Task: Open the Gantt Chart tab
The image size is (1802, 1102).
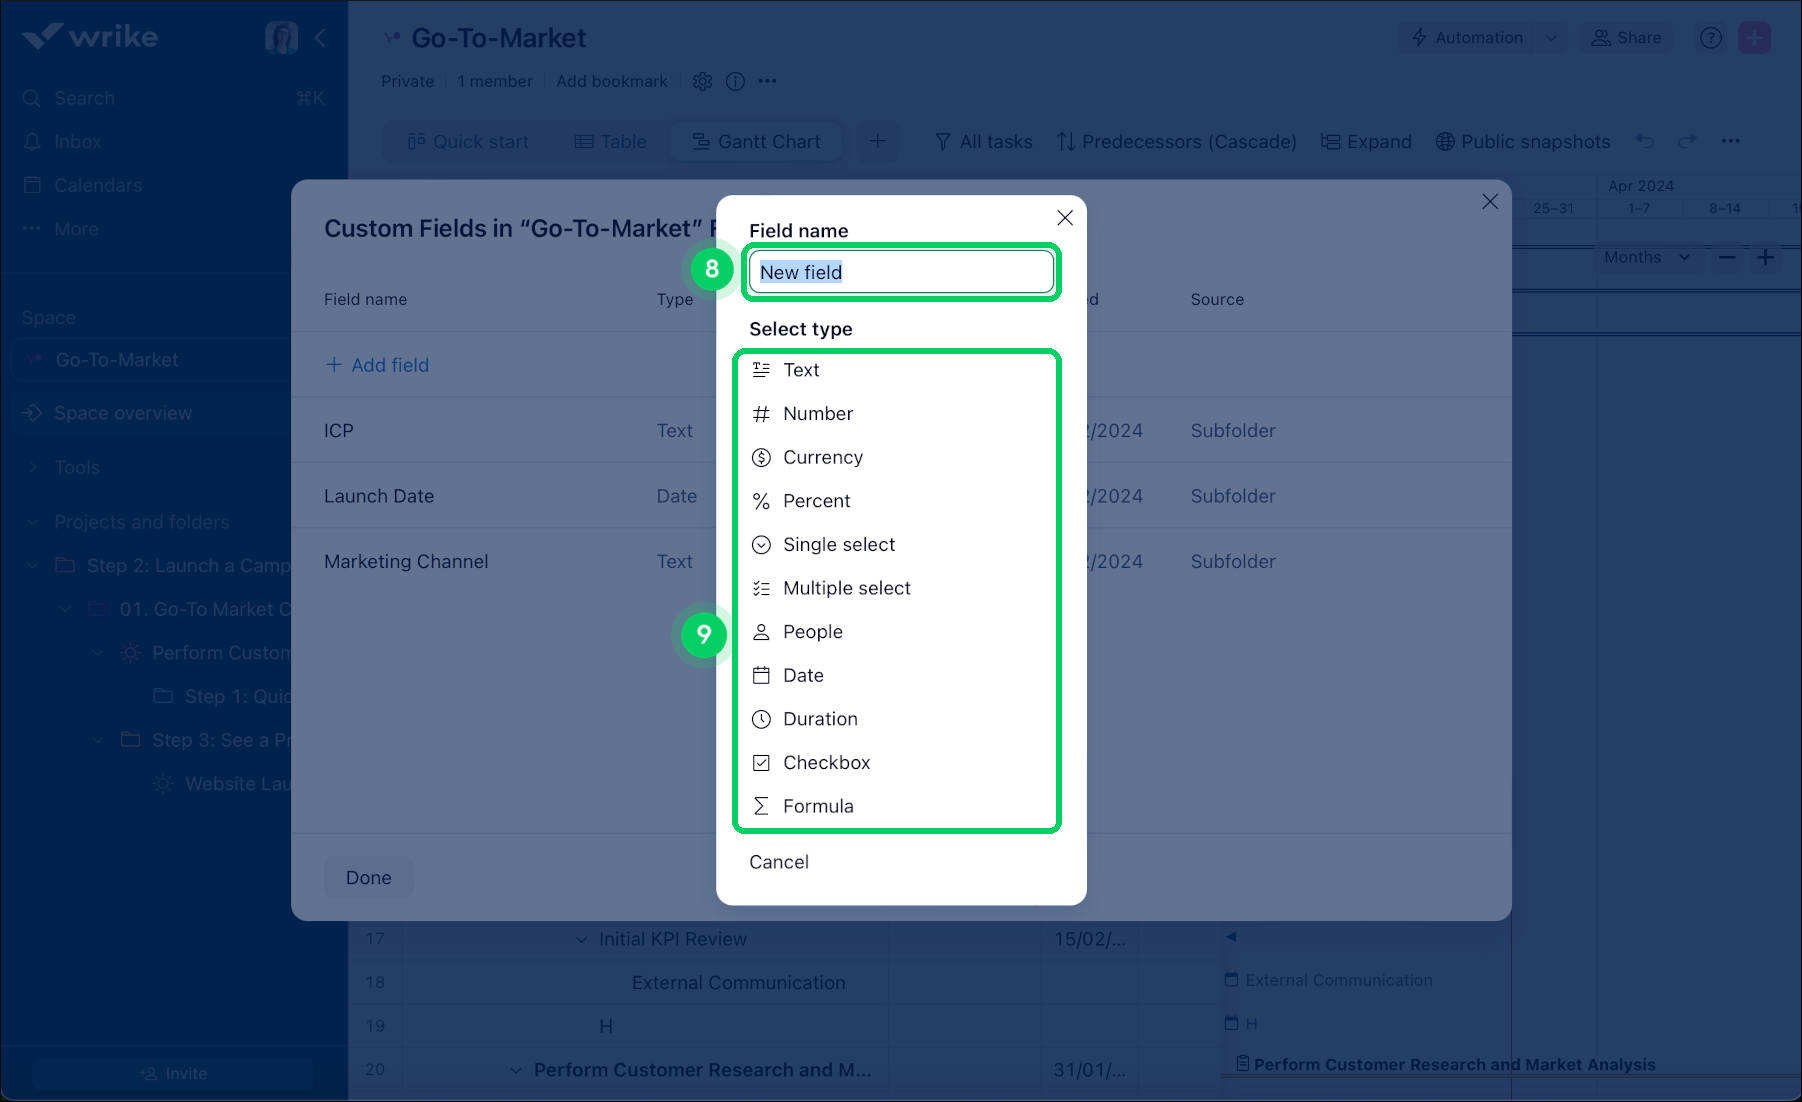Action: pyautogui.click(x=756, y=142)
